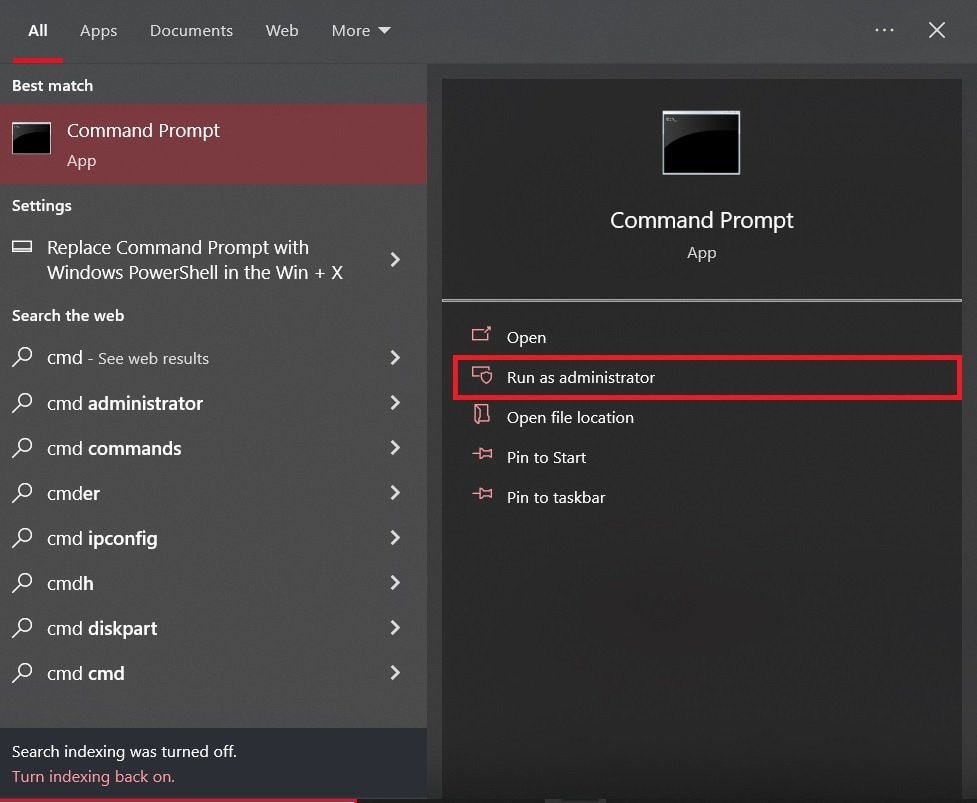Expand the Replace Command Prompt setting chevron
Image resolution: width=977 pixels, height=803 pixels.
[395, 260]
